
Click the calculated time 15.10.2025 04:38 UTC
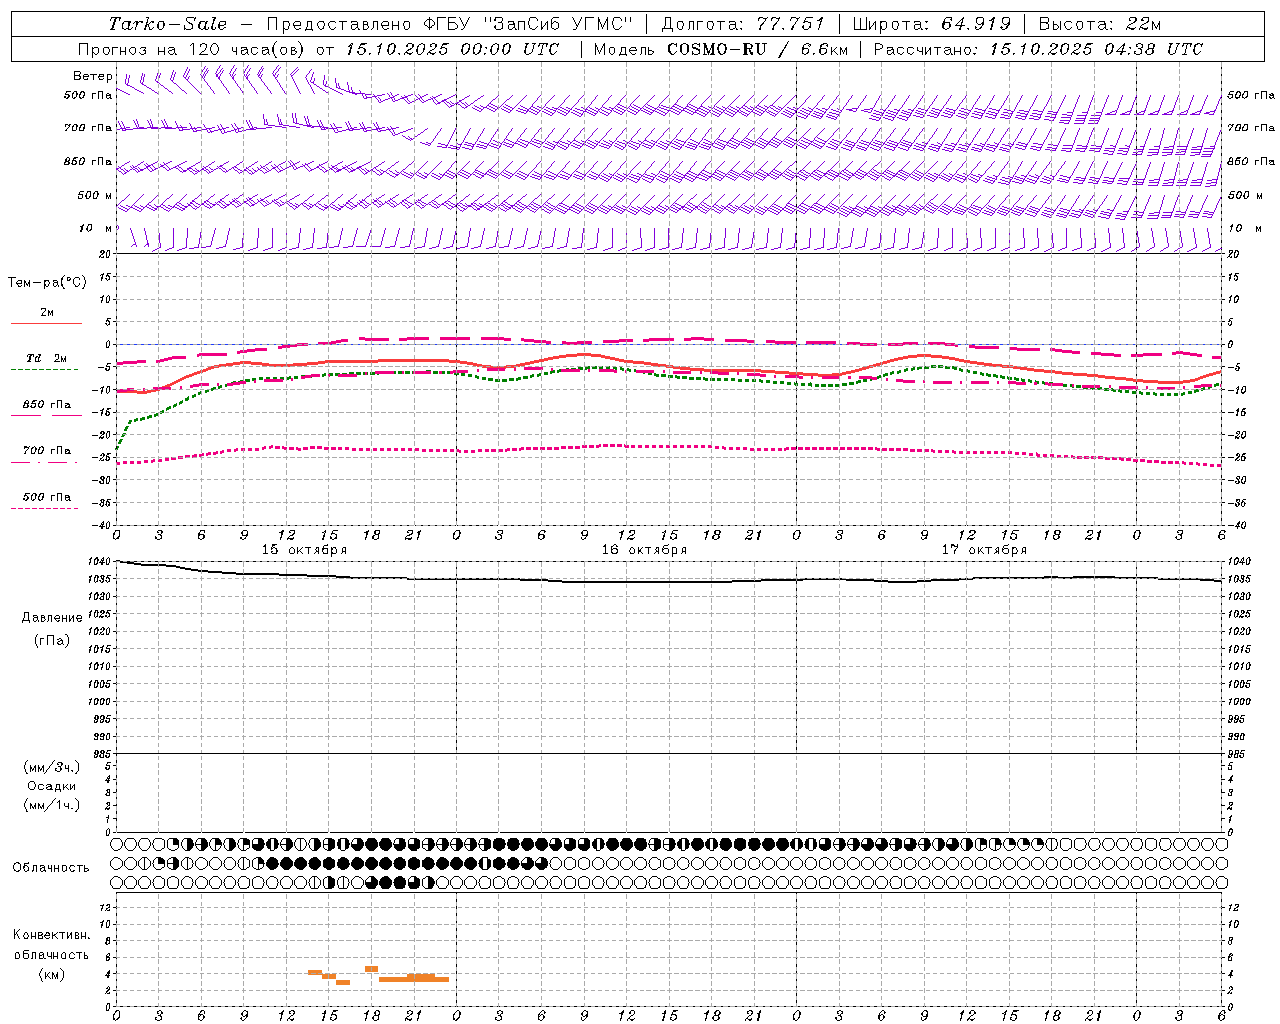click(x=1096, y=49)
